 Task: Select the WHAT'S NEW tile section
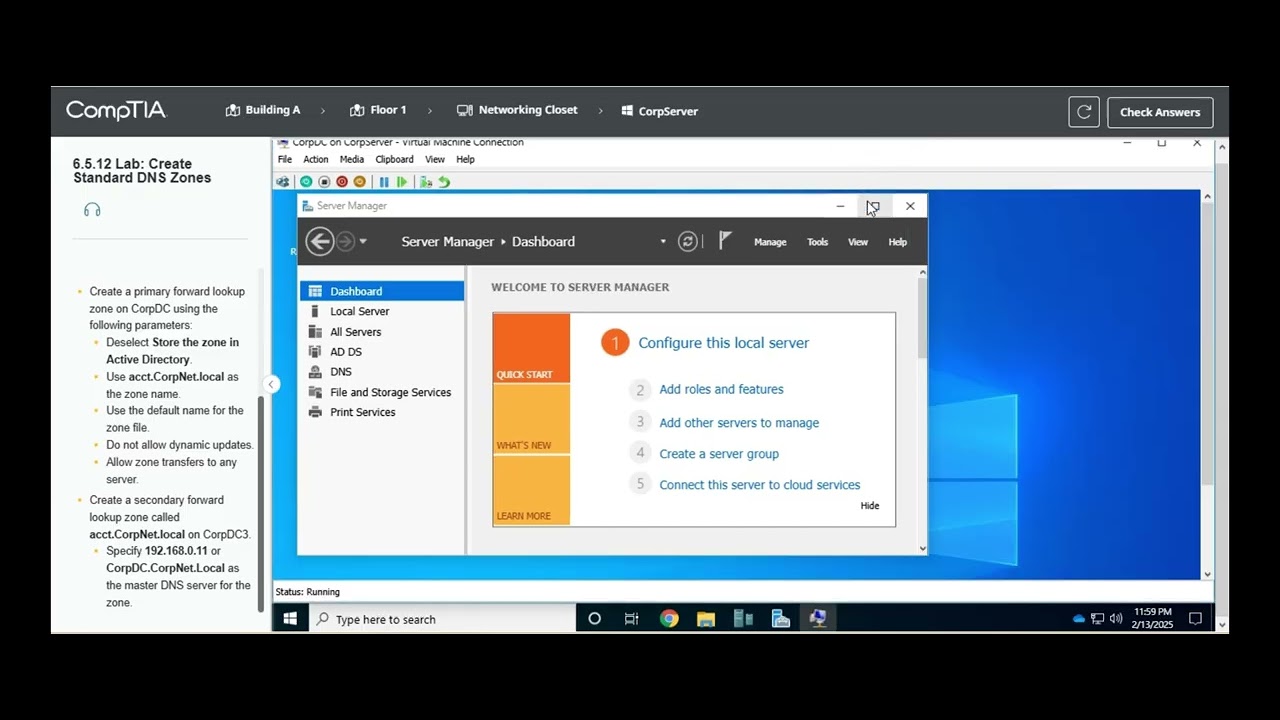(x=531, y=420)
